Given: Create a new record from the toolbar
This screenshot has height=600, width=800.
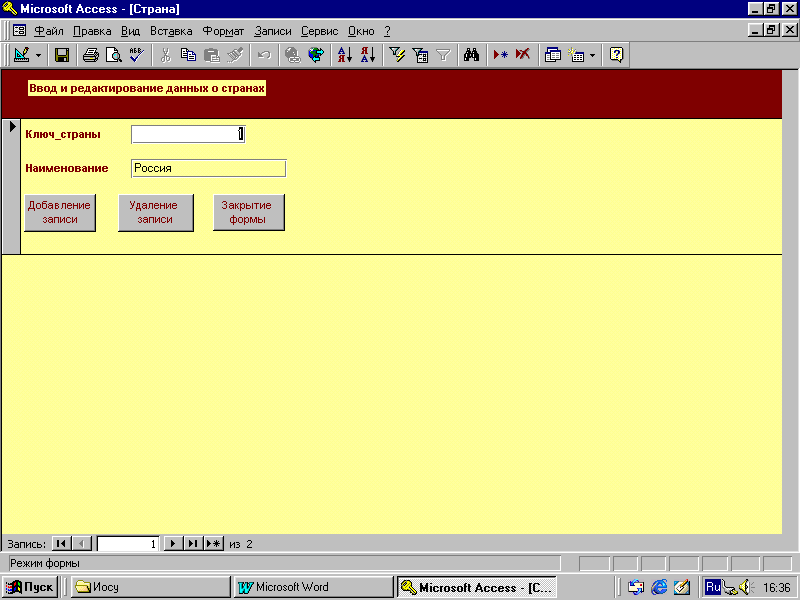Looking at the screenshot, I should pos(501,55).
